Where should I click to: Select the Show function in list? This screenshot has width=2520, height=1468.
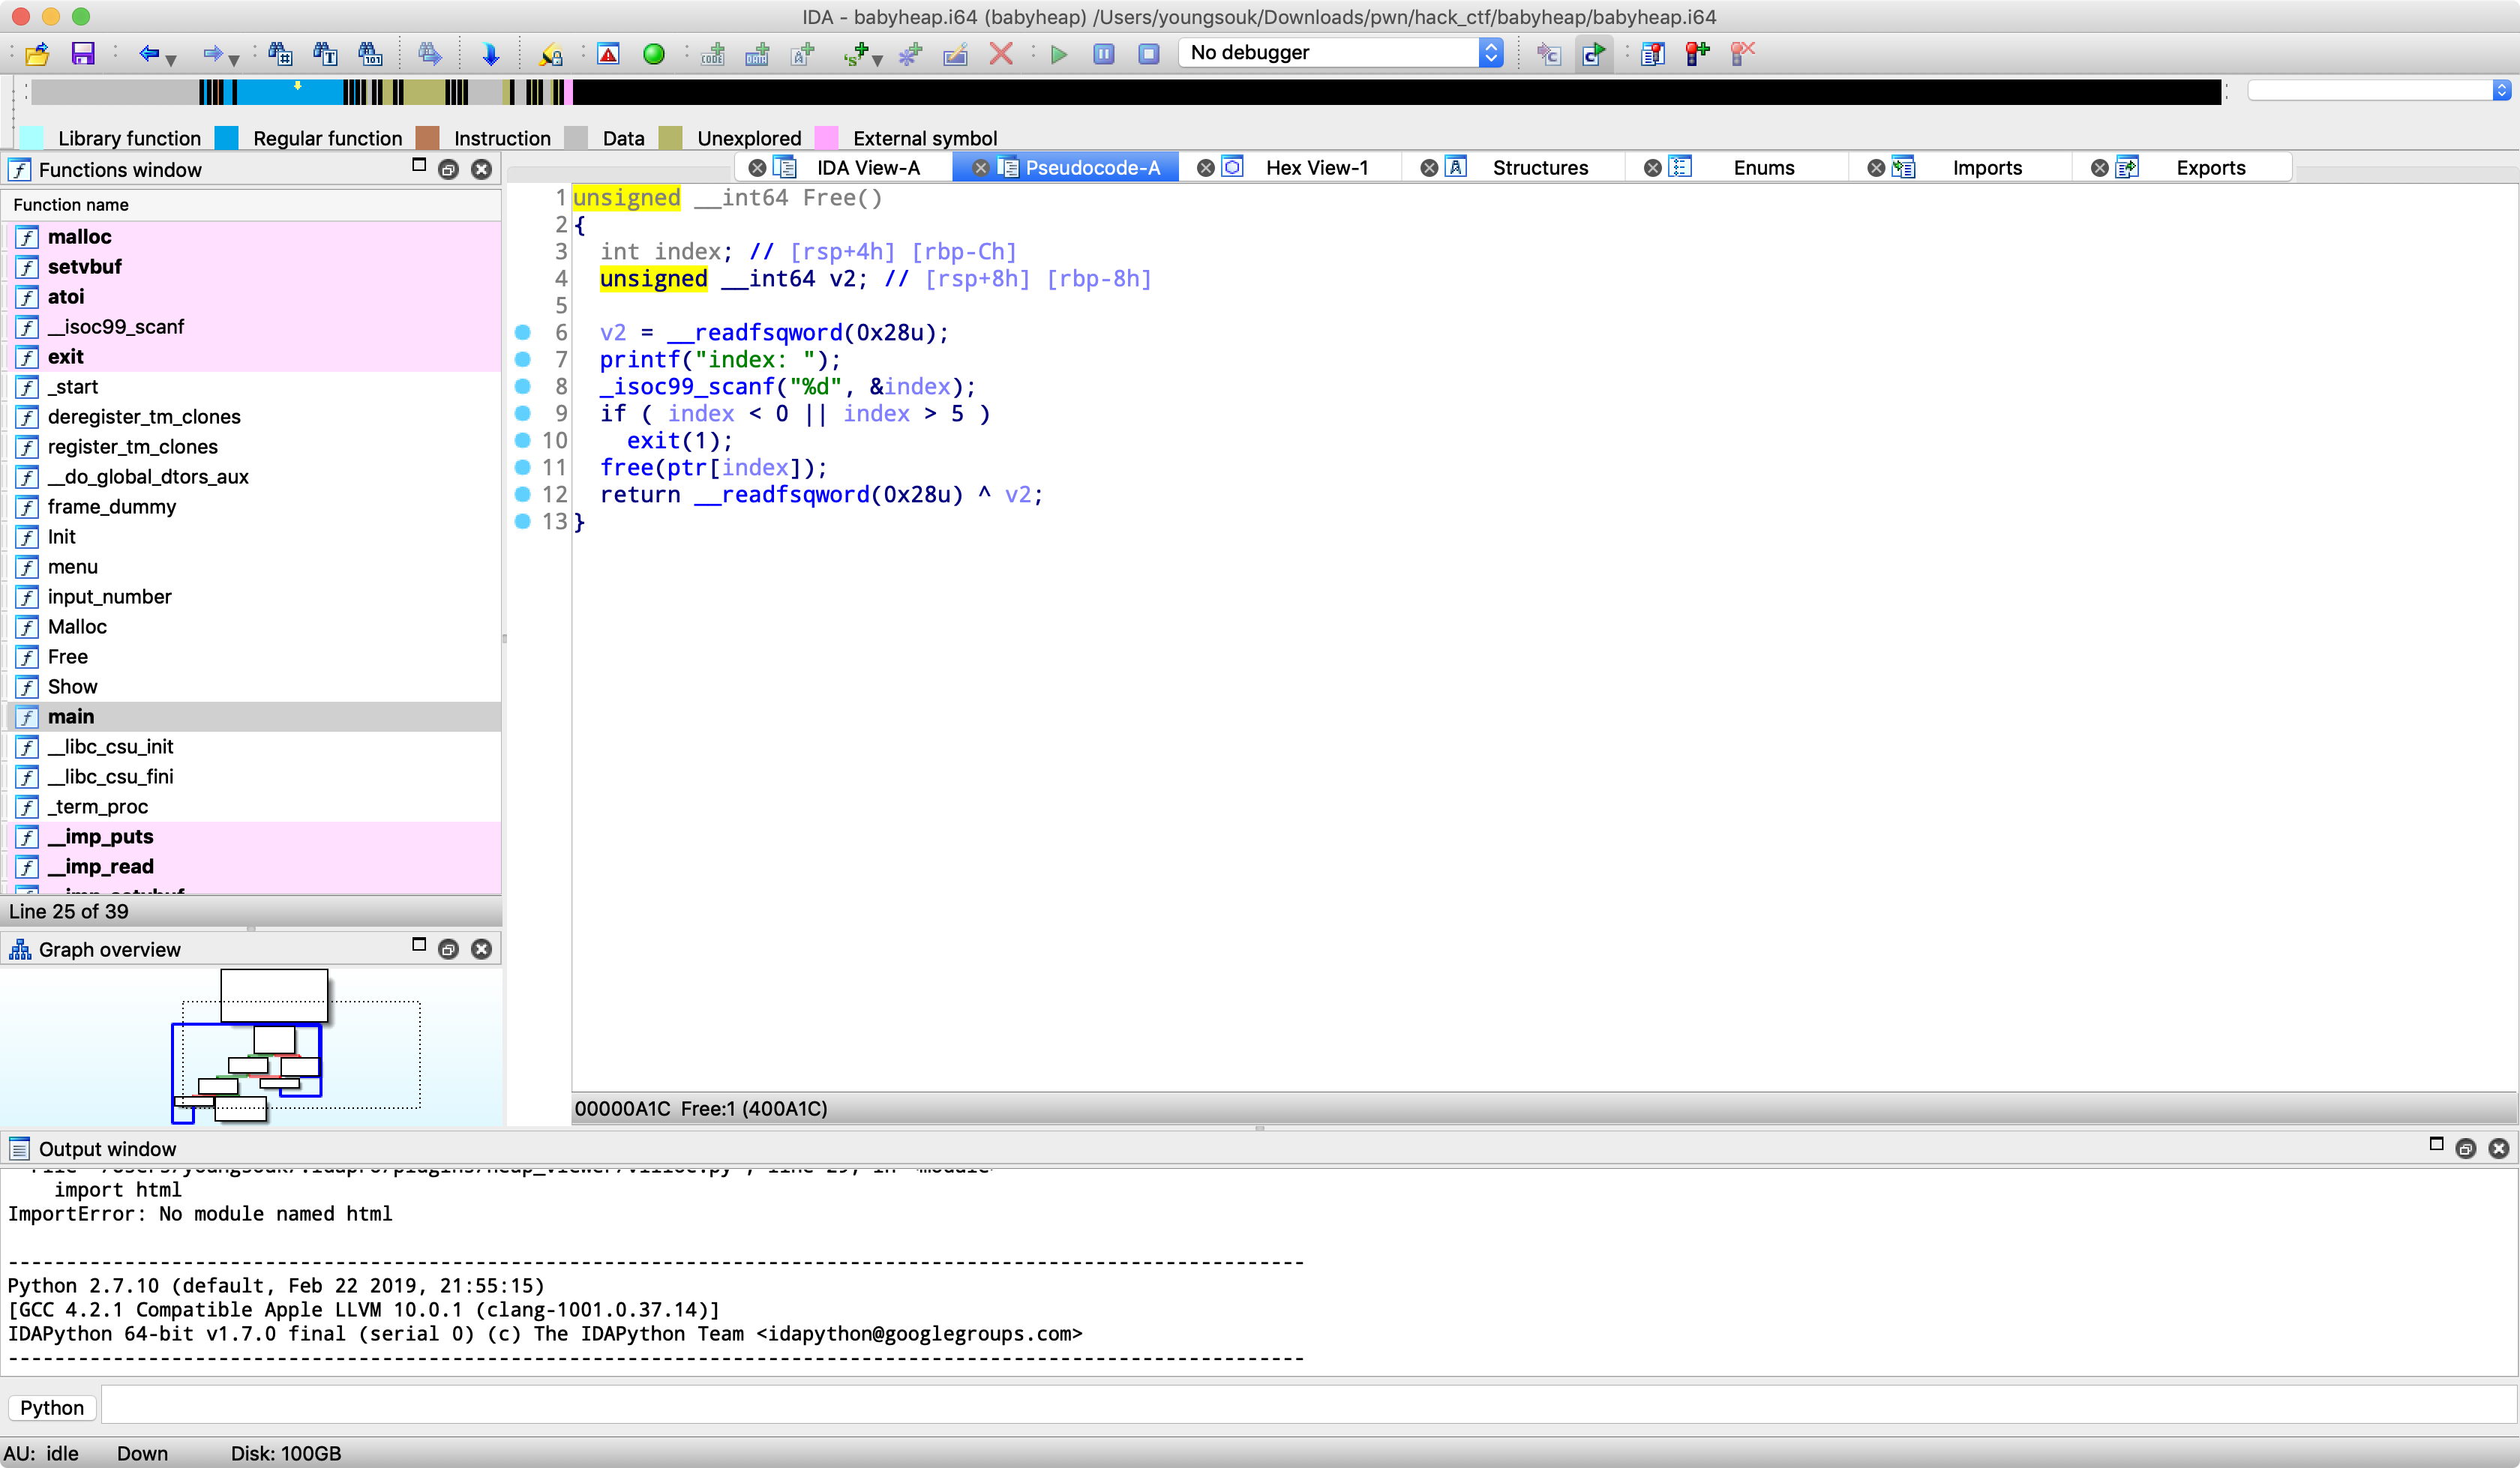pos(73,687)
